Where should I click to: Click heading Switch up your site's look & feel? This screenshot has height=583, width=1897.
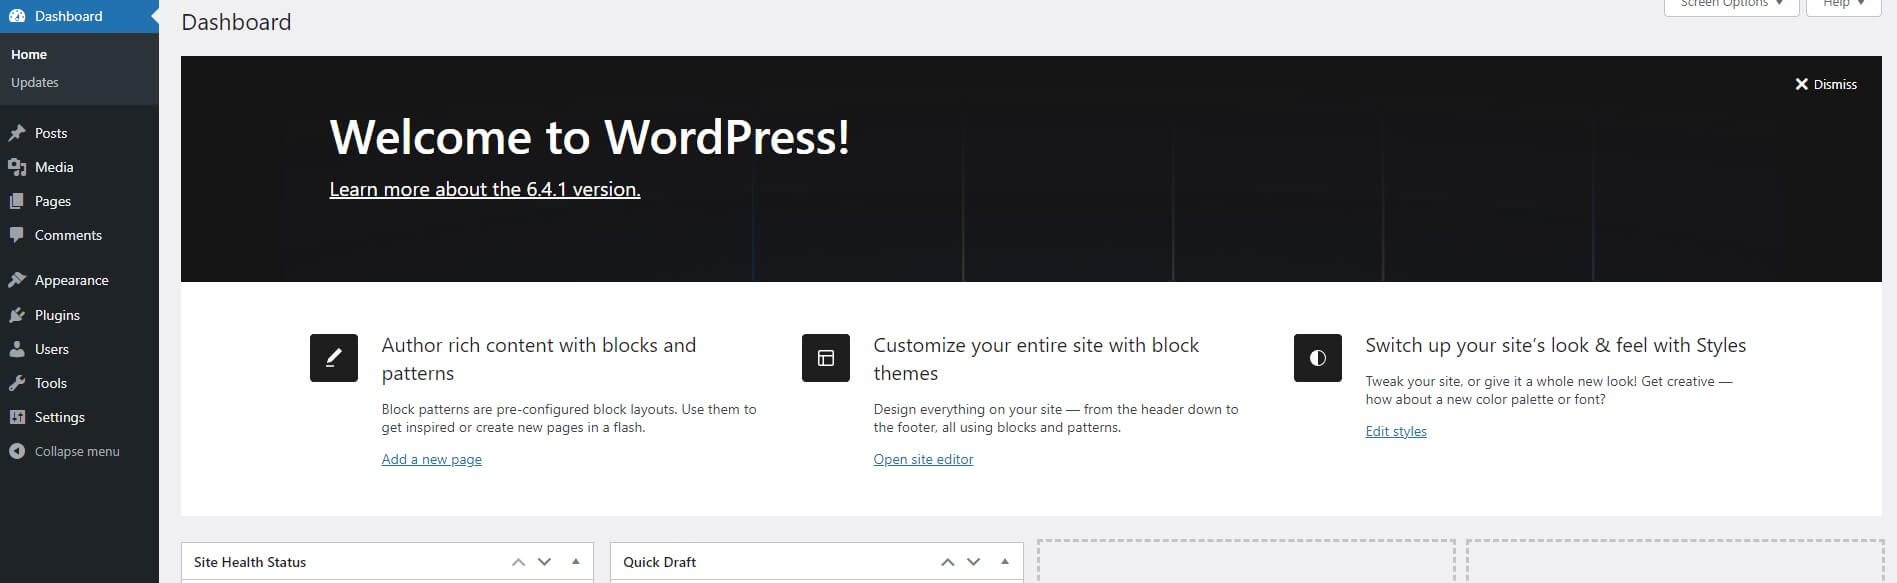coord(1556,345)
